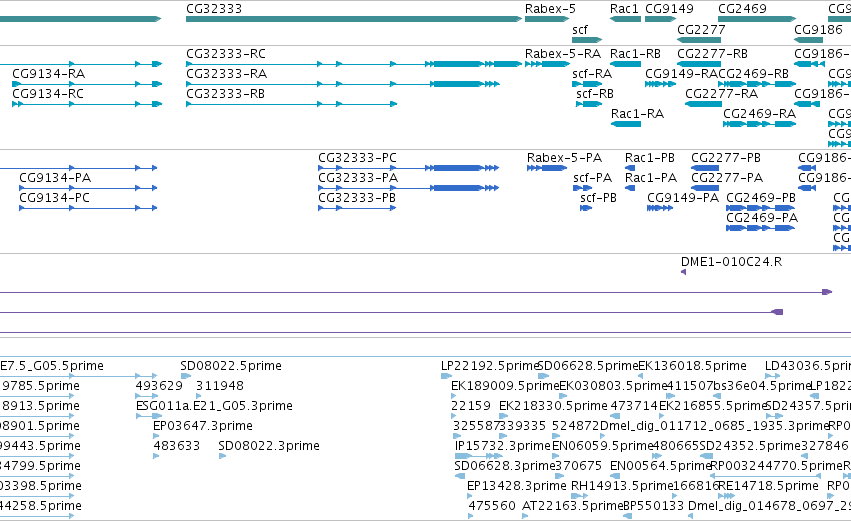The image size is (851, 521).
Task: Click the CG9134-PA protein label
Action: coord(55,178)
